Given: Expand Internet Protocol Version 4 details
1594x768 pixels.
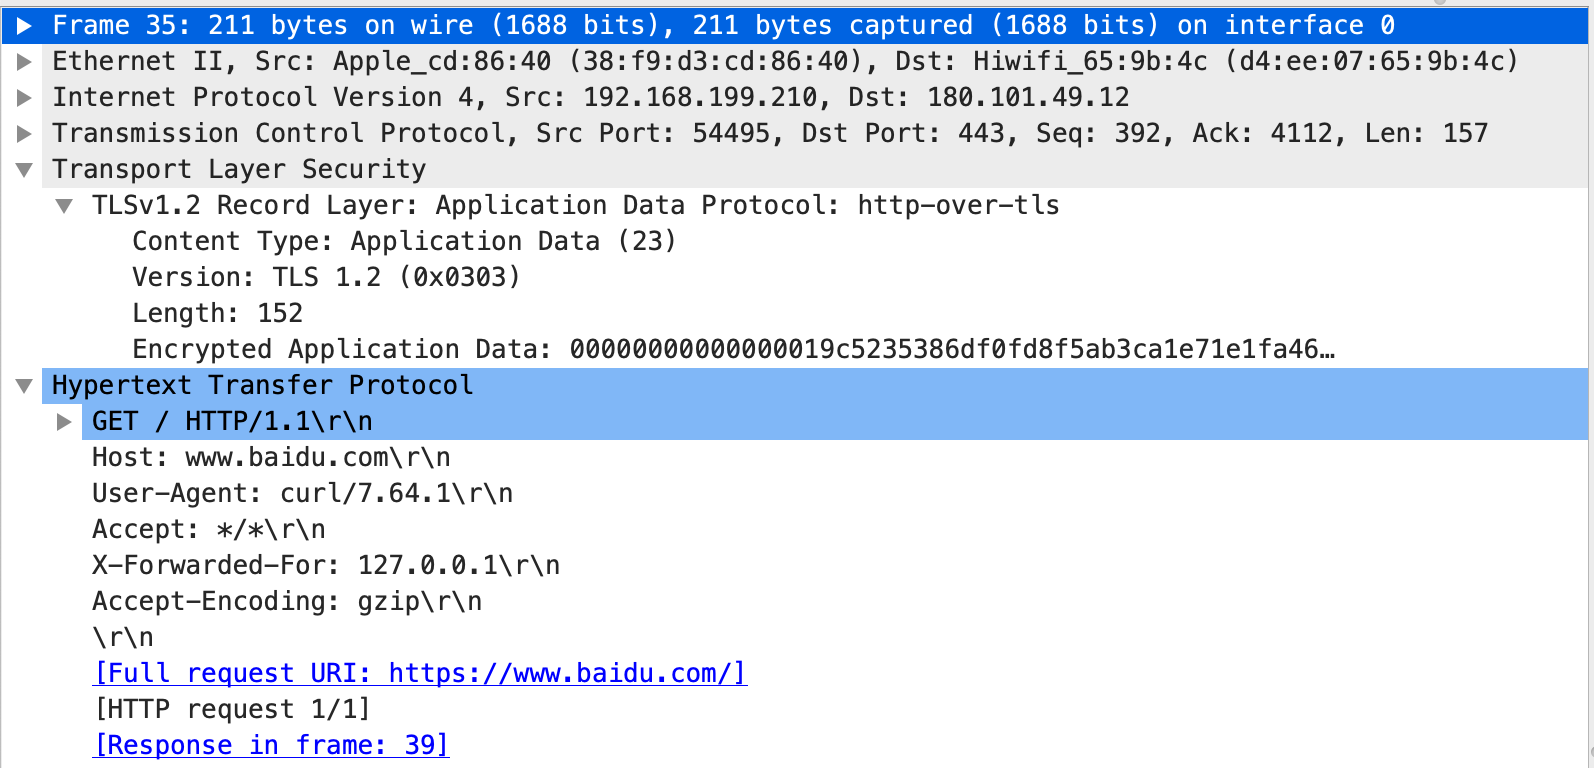Looking at the screenshot, I should (25, 98).
